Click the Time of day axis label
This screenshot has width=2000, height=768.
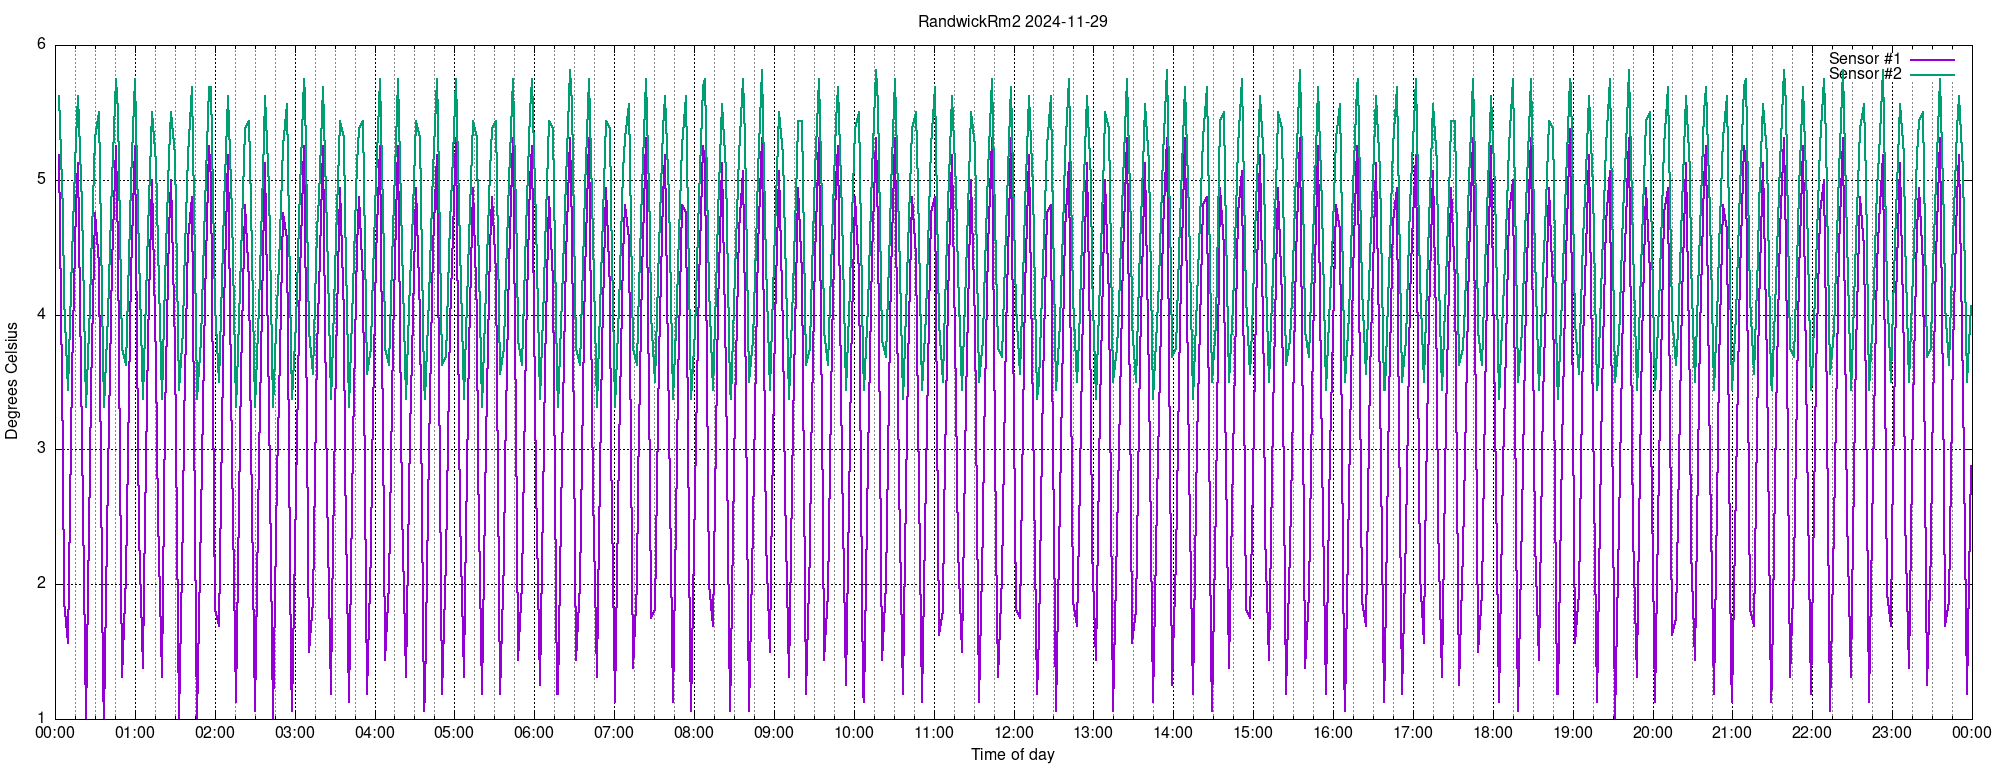click(x=1013, y=754)
